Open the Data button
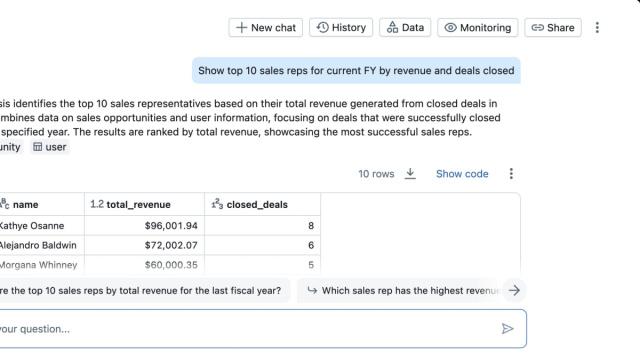640x360 pixels. point(405,27)
